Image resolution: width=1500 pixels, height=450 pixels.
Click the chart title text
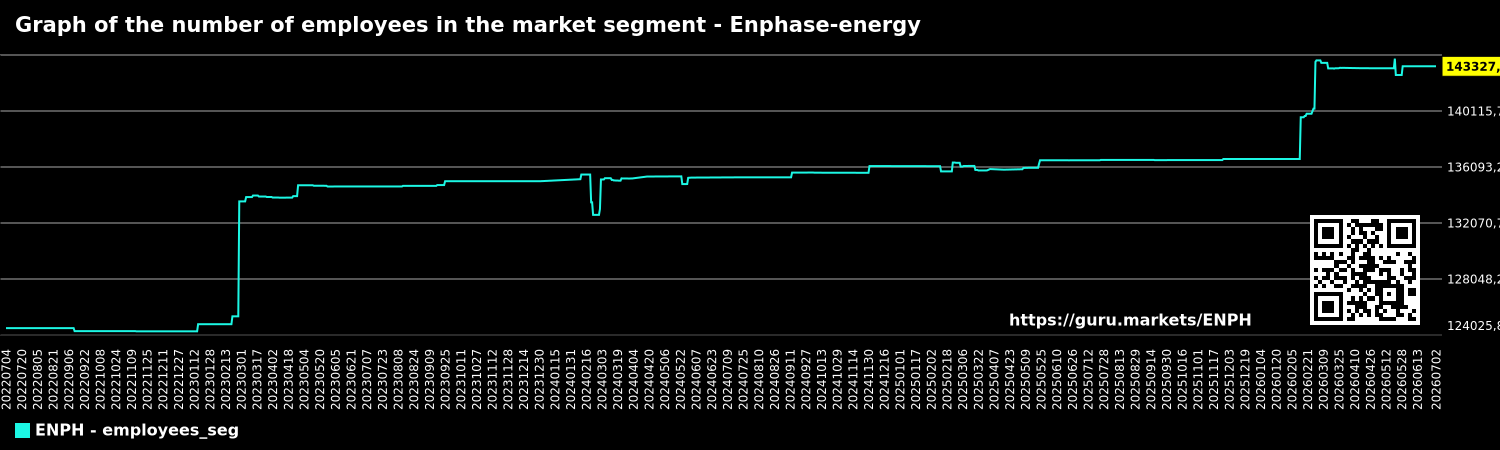point(468,26)
